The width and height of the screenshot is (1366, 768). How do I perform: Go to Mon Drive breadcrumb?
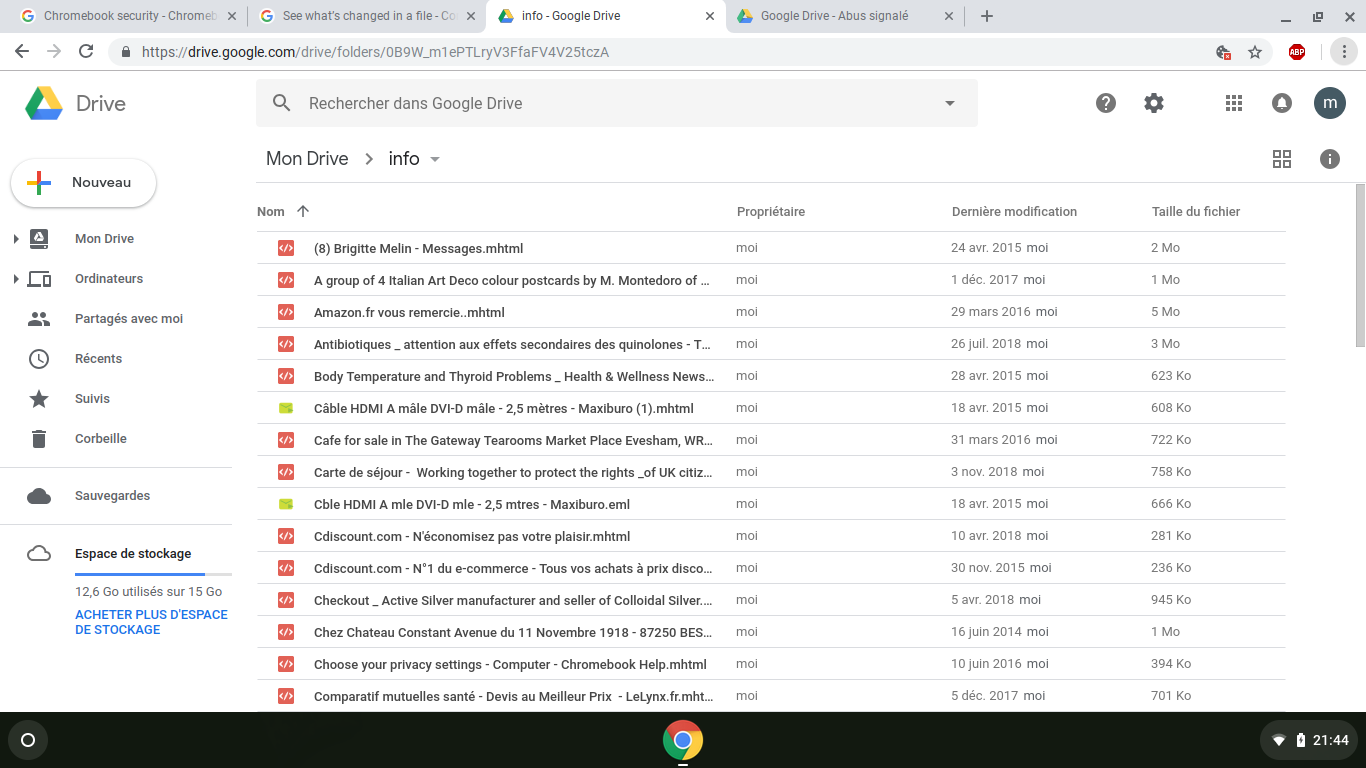click(x=307, y=159)
